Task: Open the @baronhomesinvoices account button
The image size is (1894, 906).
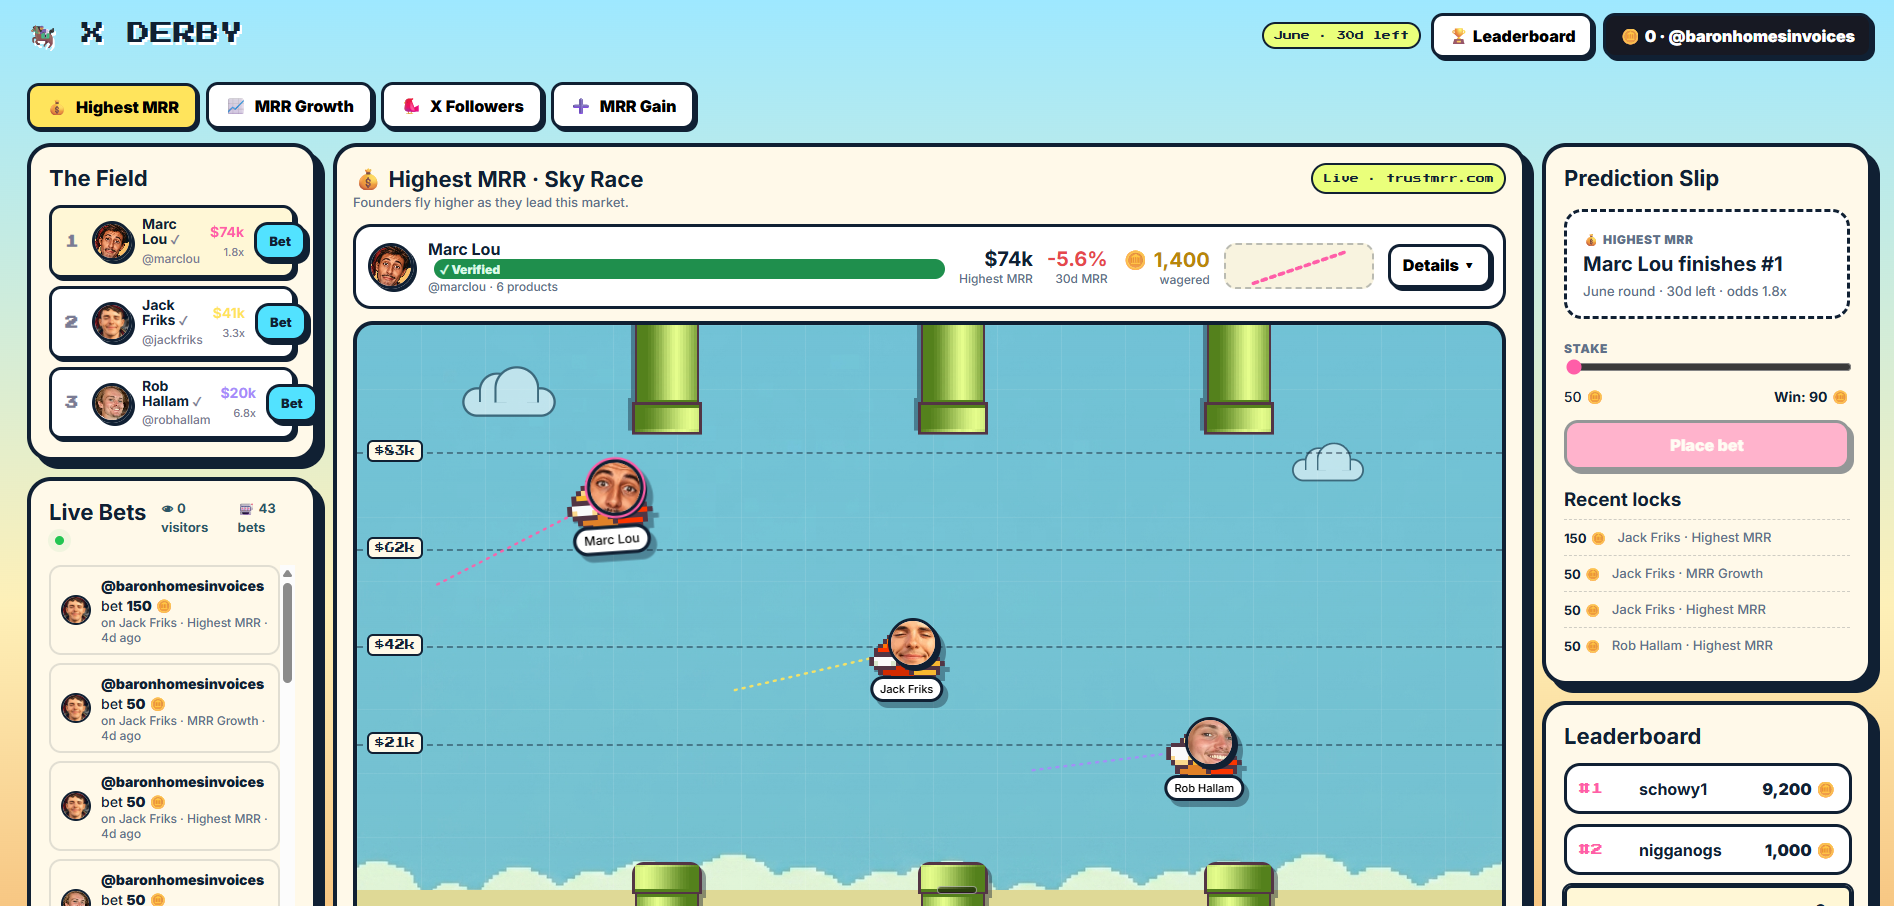Action: point(1738,36)
